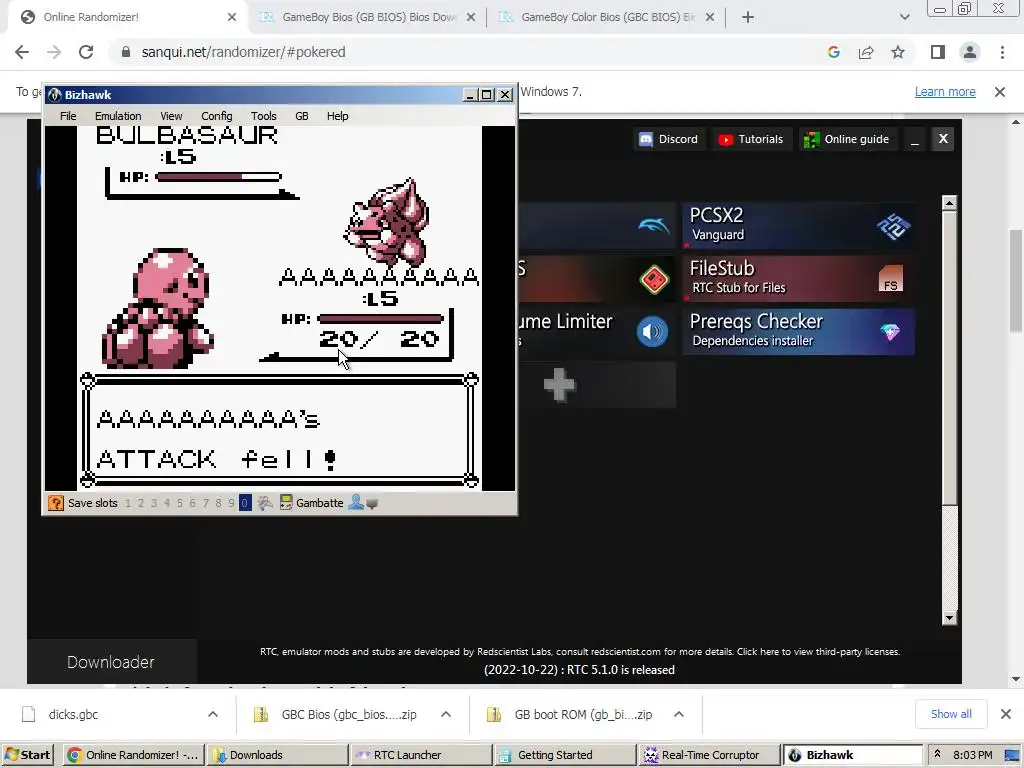
Task: Open the Online guide button
Action: pos(846,139)
